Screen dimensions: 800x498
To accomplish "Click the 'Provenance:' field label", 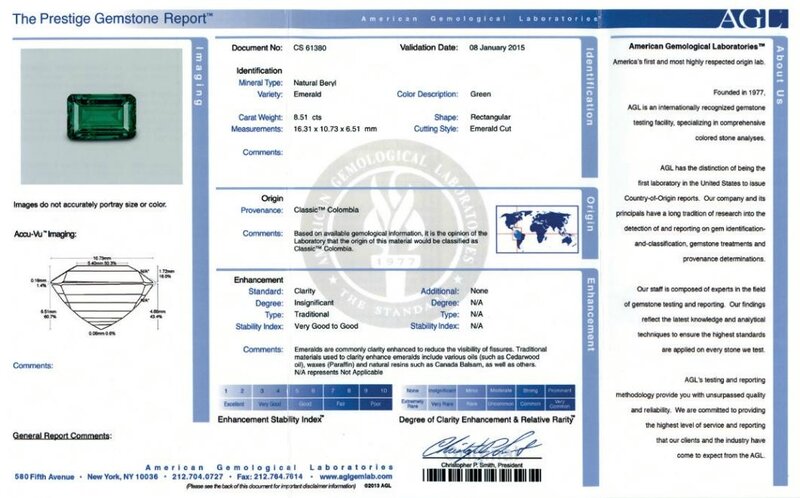I will 262,210.
